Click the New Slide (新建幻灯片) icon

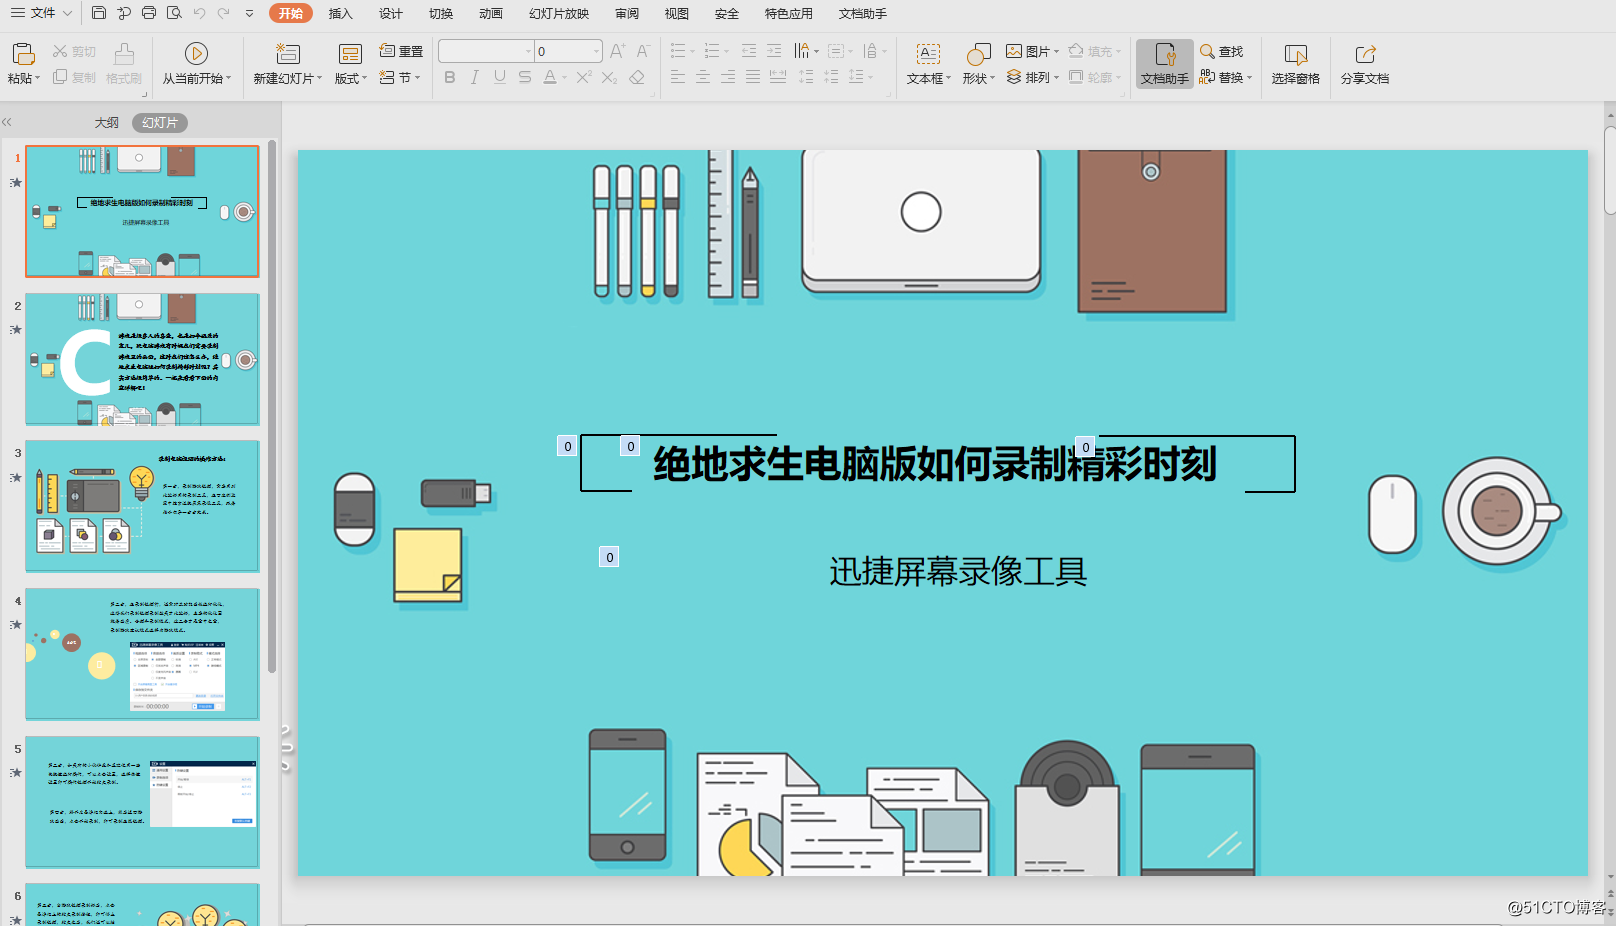point(288,53)
